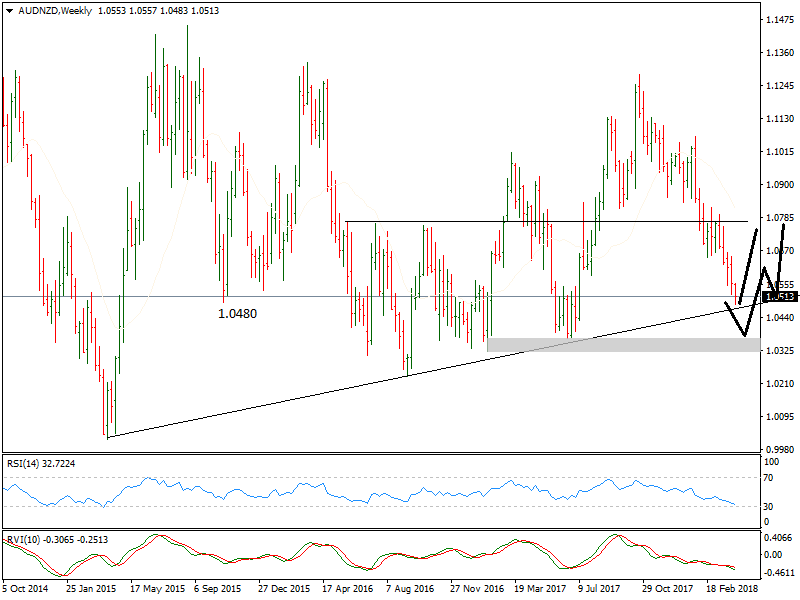The height and width of the screenshot is (600, 800).
Task: Click the 1.0900 price axis label
Action: (x=780, y=185)
